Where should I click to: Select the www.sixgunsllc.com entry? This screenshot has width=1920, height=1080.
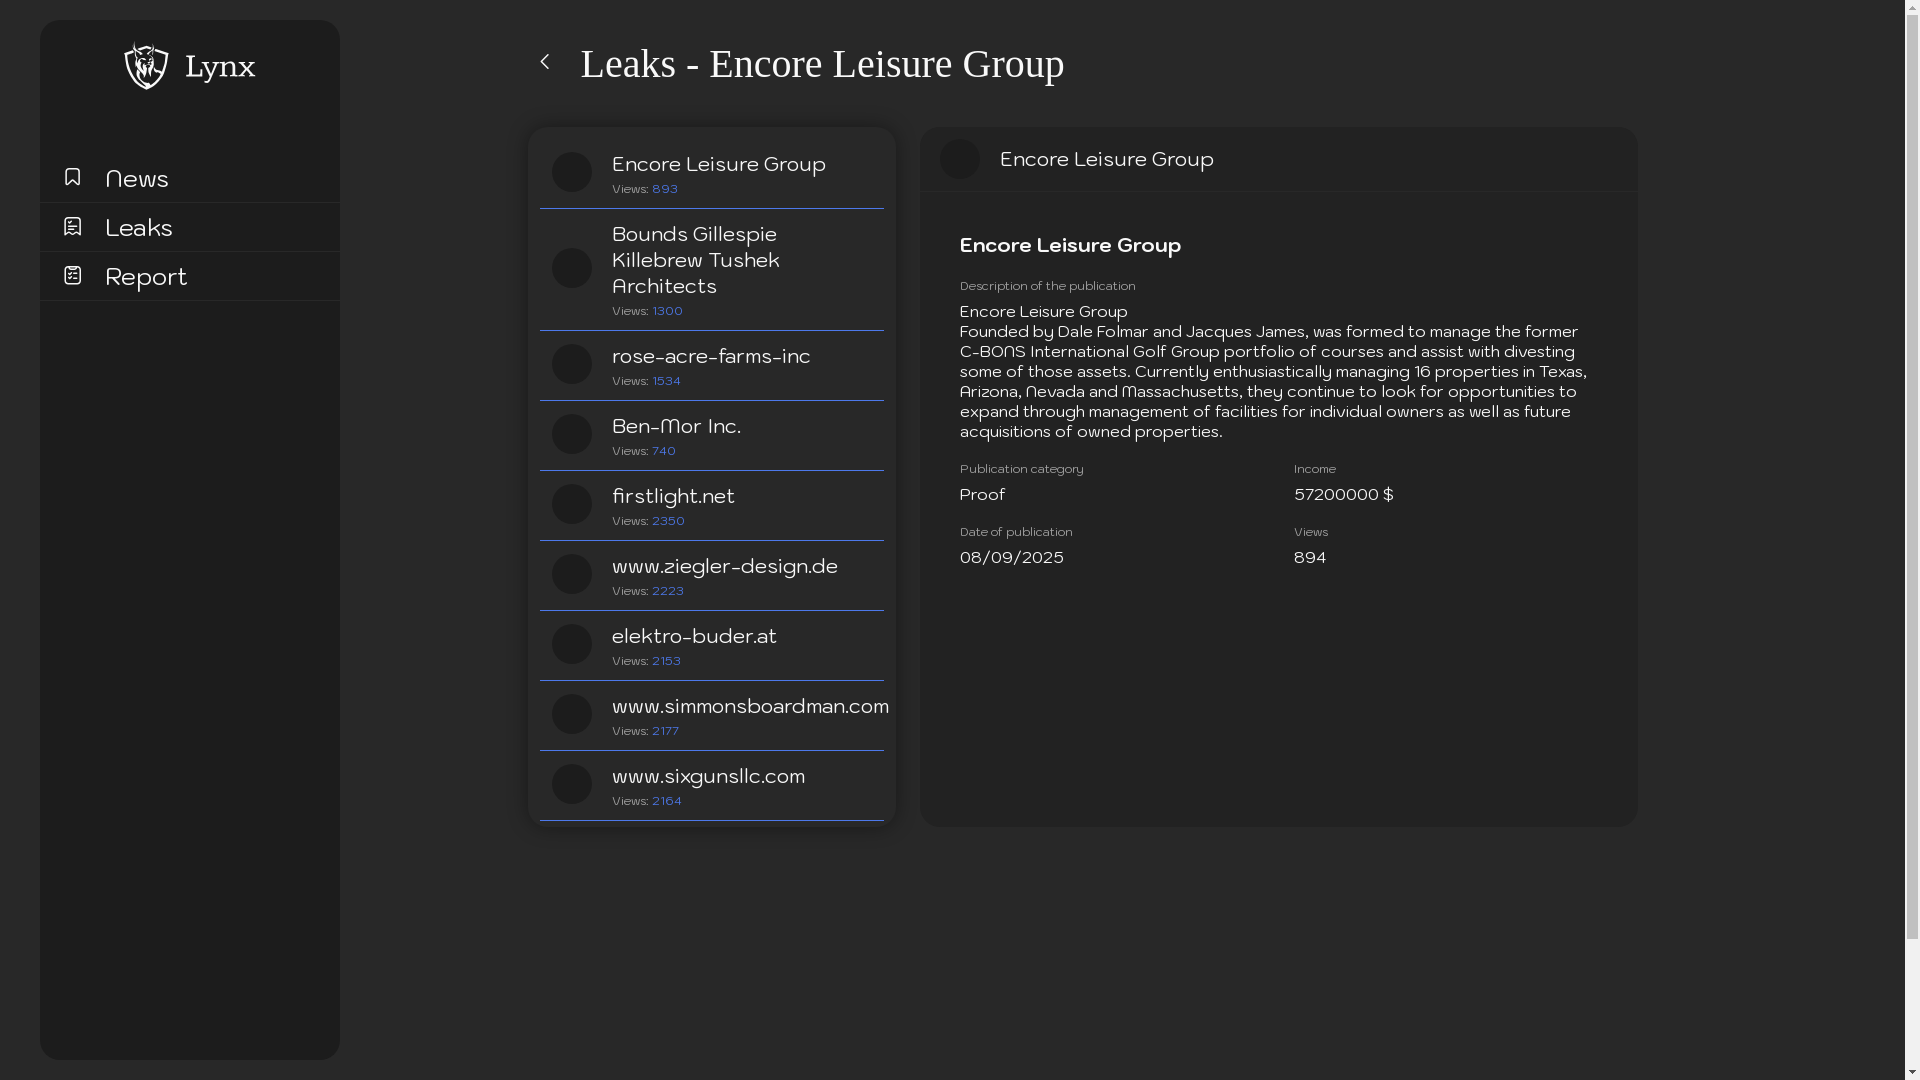(708, 776)
